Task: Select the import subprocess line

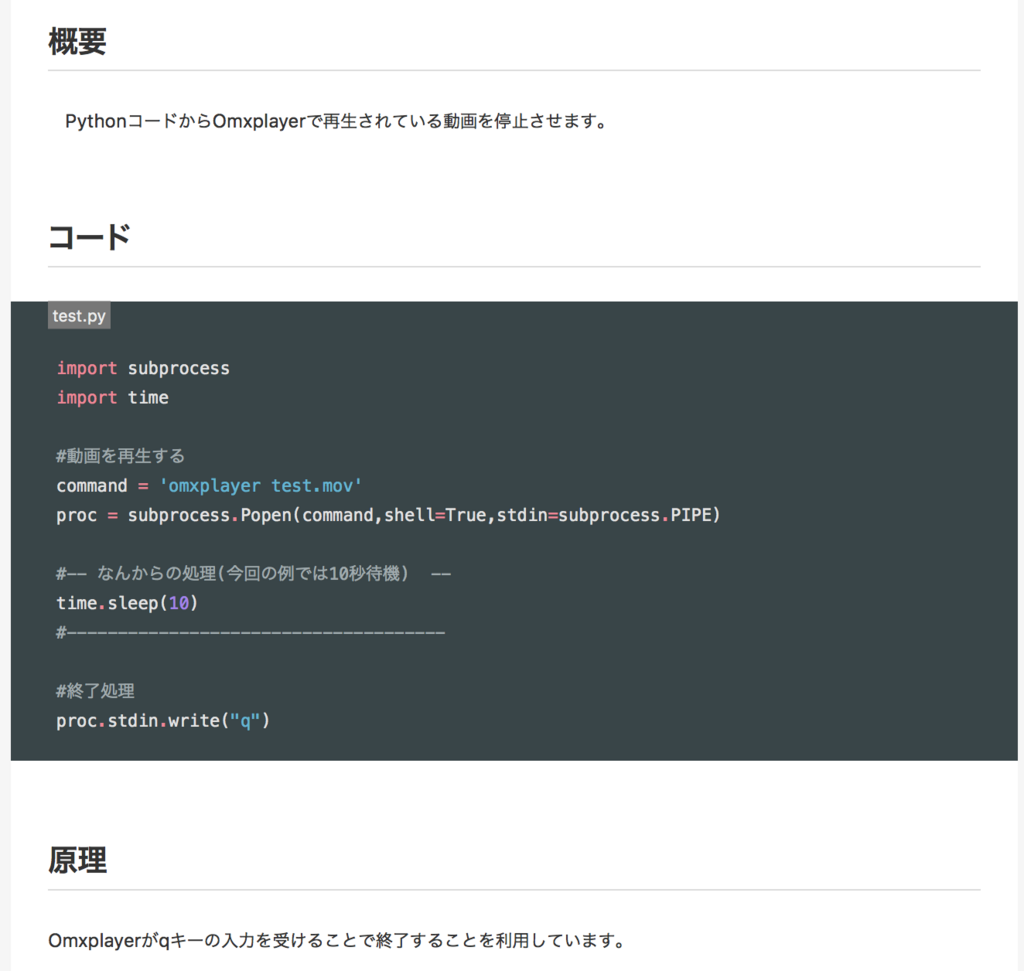Action: (x=142, y=368)
